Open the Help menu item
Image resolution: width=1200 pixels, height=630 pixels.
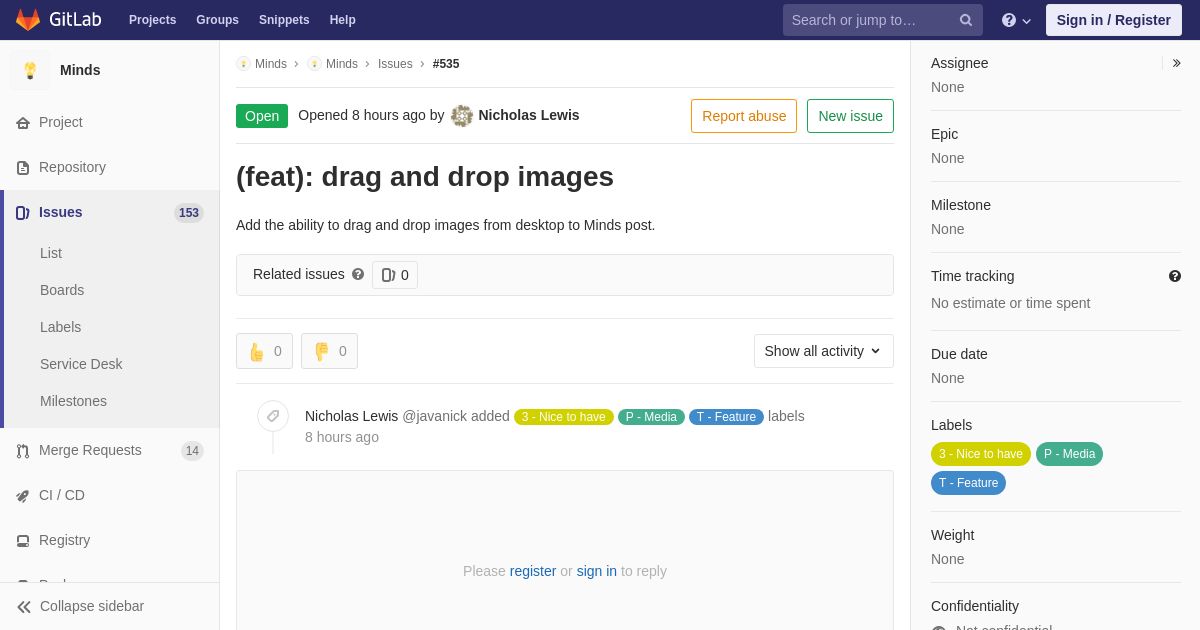click(343, 20)
